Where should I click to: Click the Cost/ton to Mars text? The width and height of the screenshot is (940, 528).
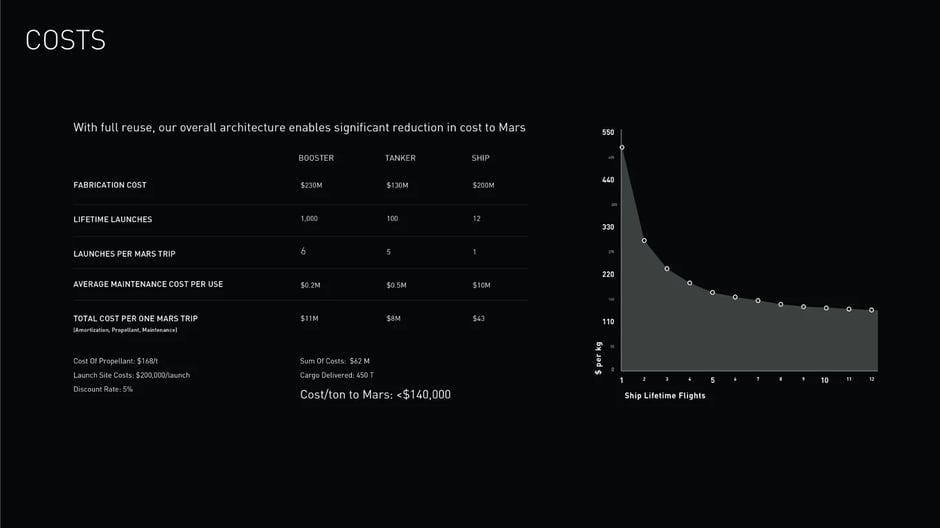point(375,394)
